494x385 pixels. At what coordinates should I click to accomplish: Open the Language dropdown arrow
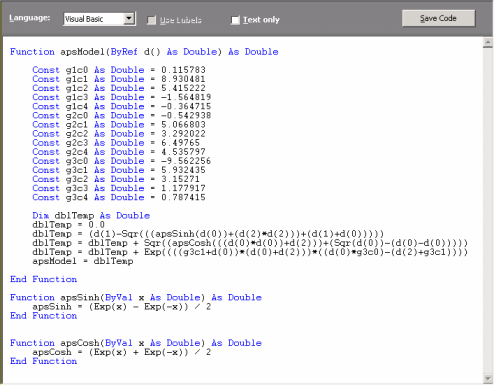point(129,19)
